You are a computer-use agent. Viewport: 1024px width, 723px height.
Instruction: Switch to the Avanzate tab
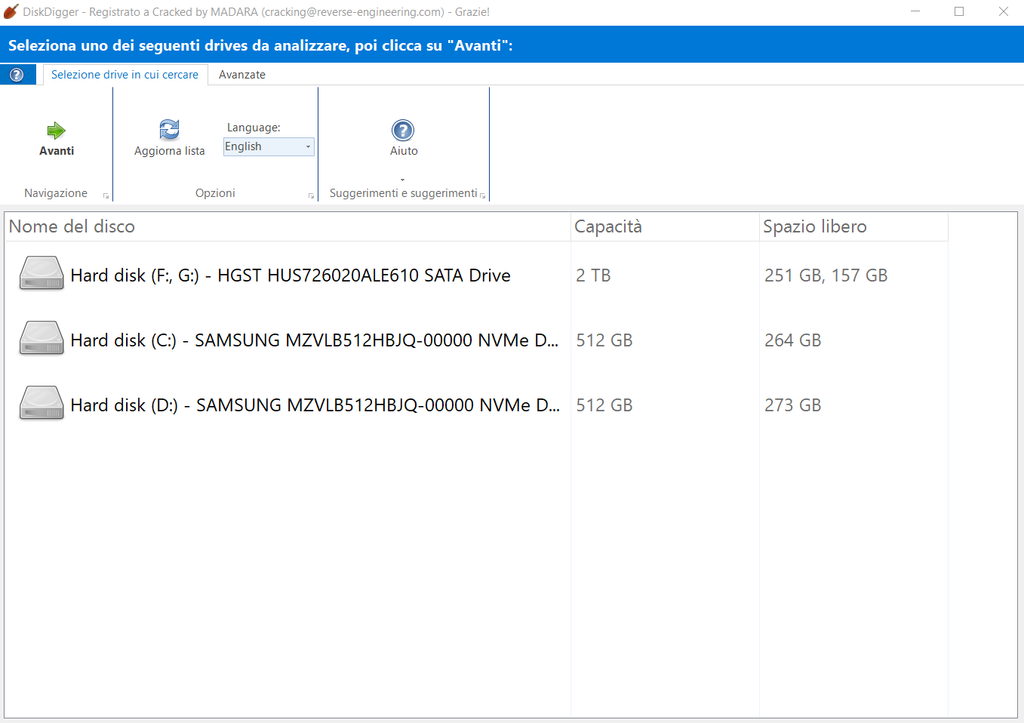(x=242, y=74)
